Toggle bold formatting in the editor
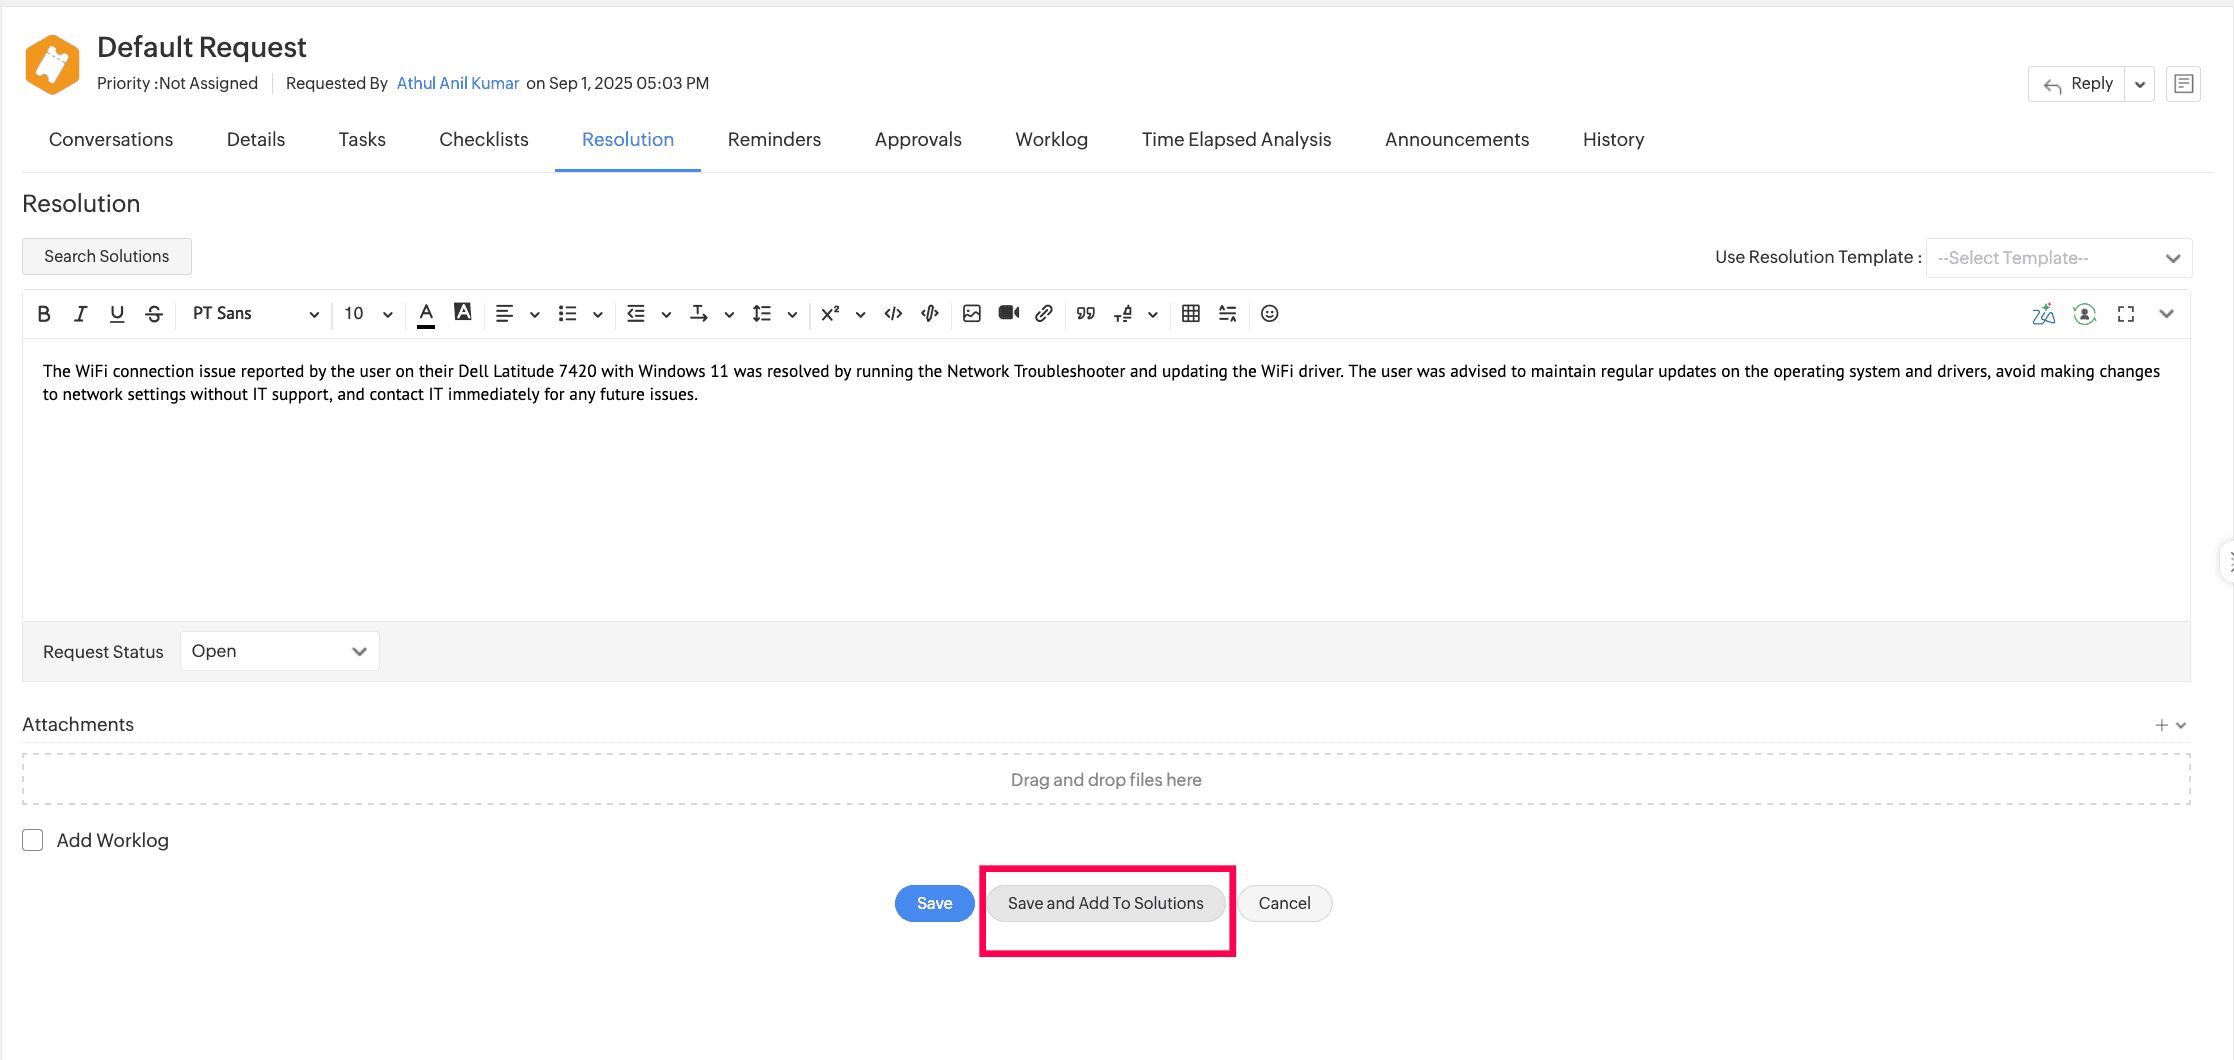Viewport: 2234px width, 1060px height. click(x=44, y=314)
